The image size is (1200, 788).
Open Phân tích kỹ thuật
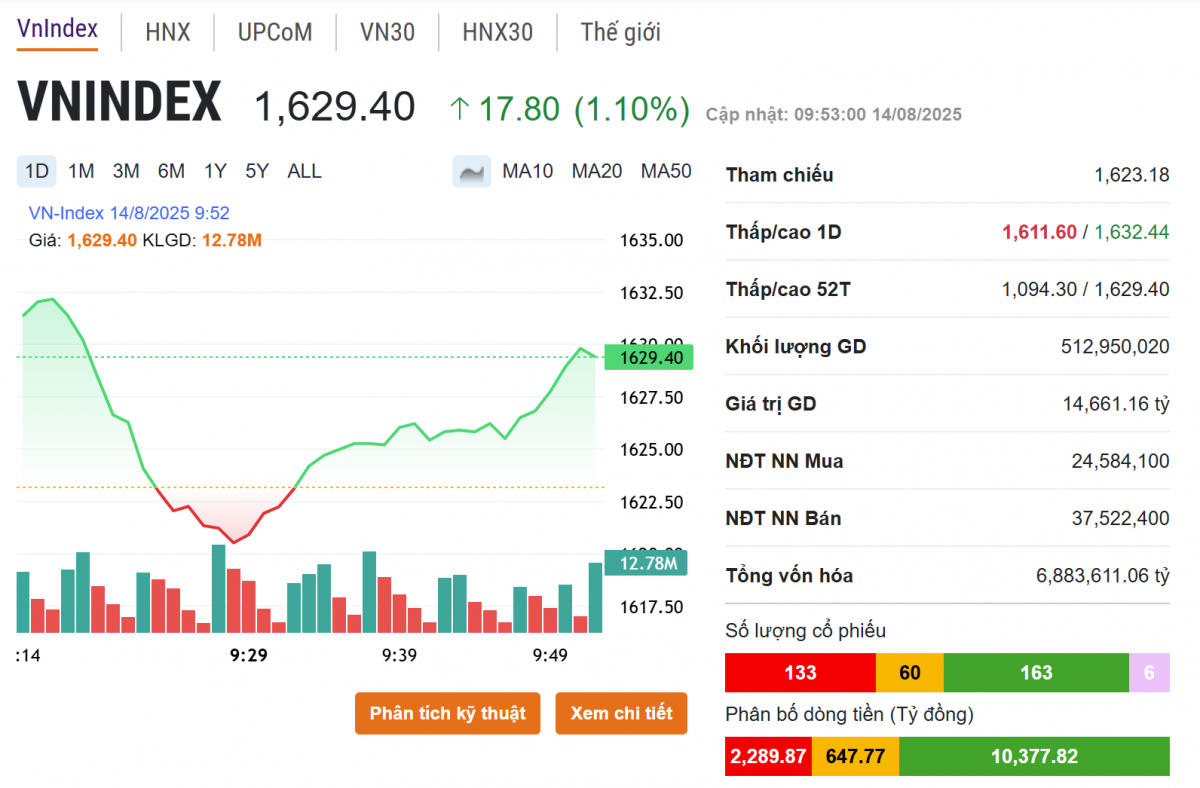pos(447,713)
